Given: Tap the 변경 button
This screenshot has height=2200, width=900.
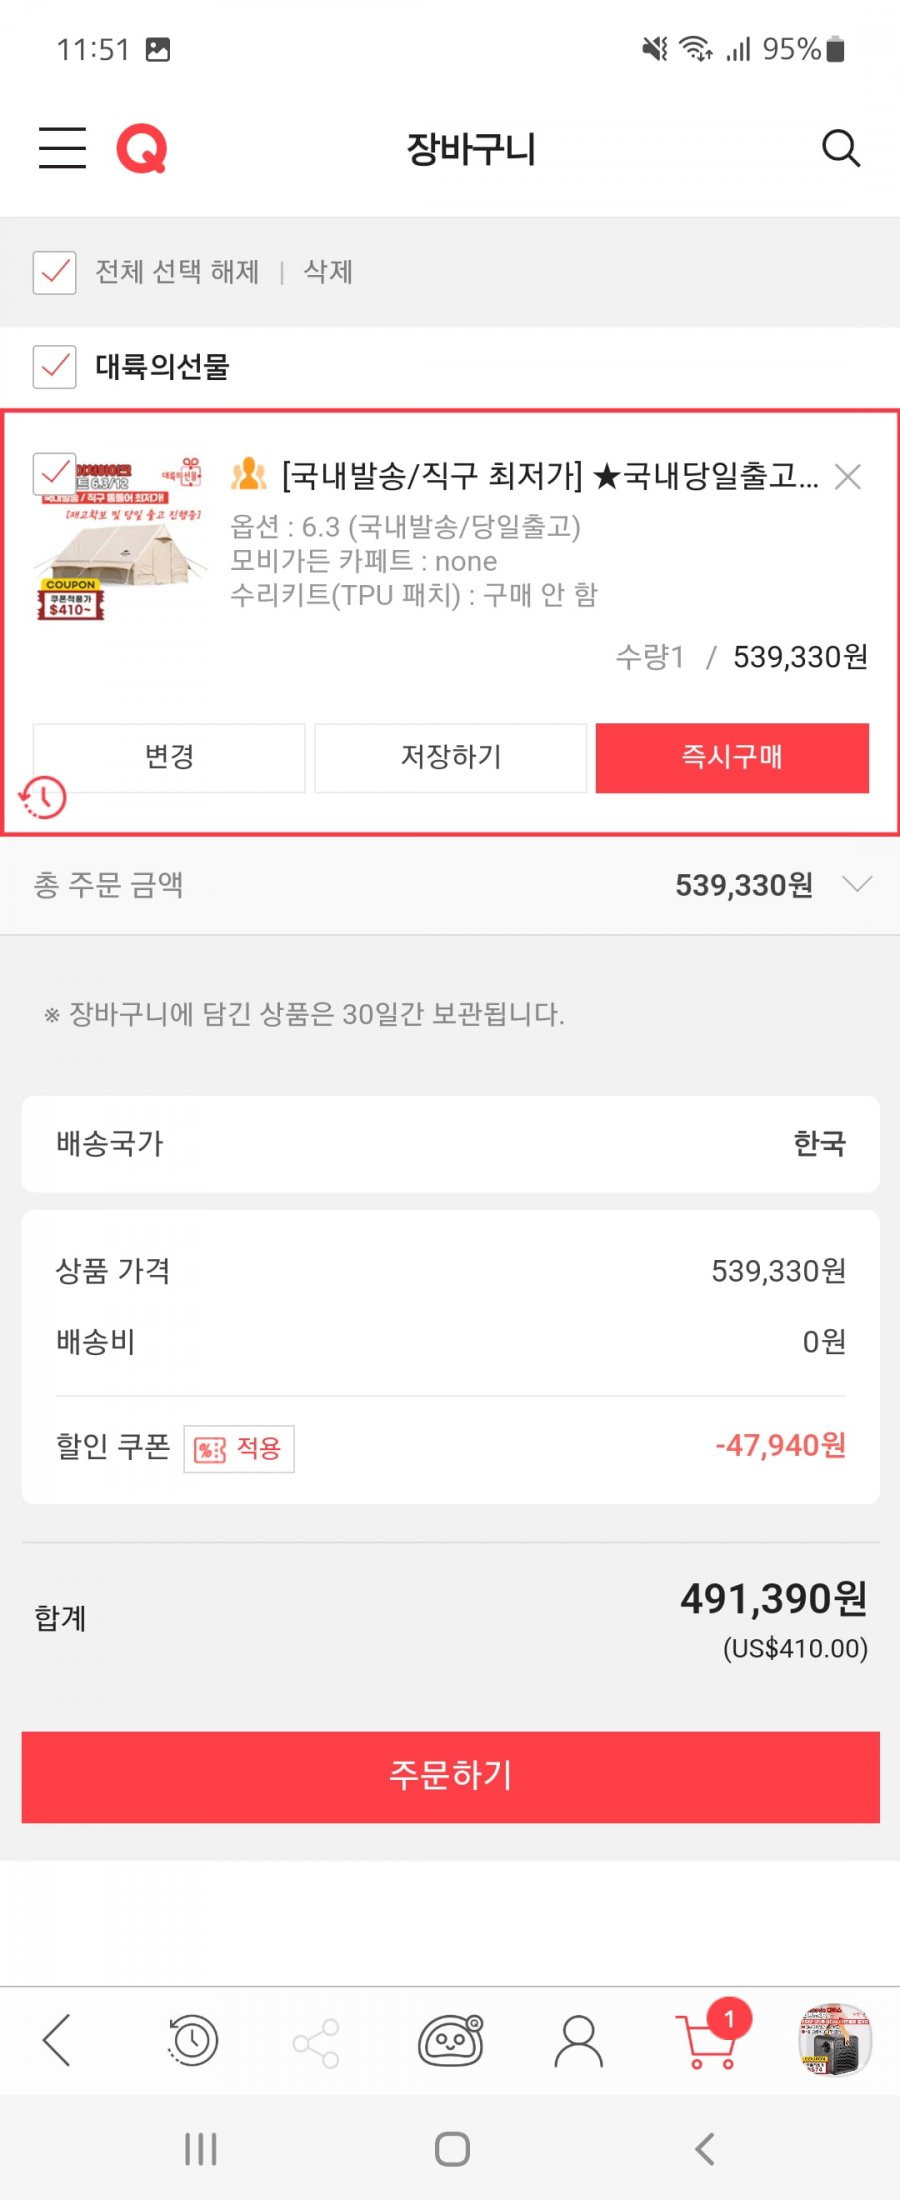Looking at the screenshot, I should (x=169, y=757).
